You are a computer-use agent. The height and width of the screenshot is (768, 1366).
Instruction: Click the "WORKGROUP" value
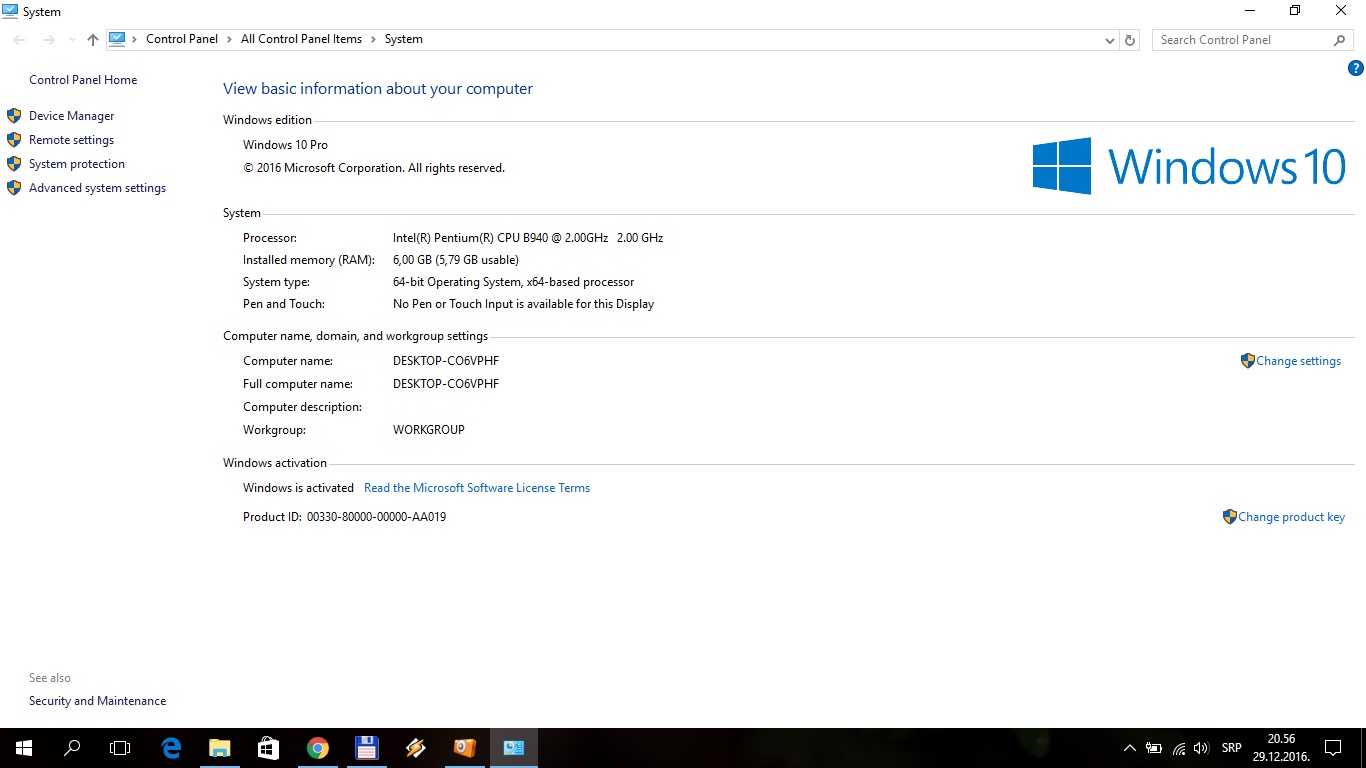[x=429, y=430]
